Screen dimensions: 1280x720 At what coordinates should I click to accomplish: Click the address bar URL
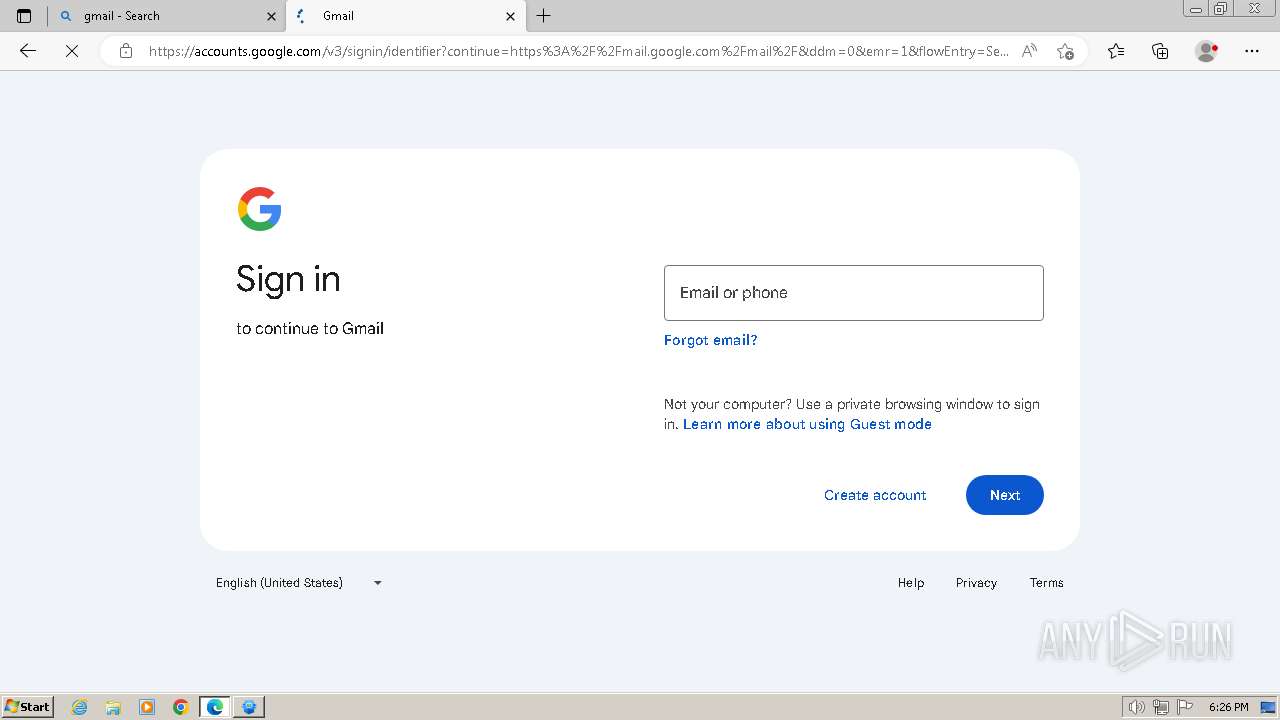click(x=578, y=51)
